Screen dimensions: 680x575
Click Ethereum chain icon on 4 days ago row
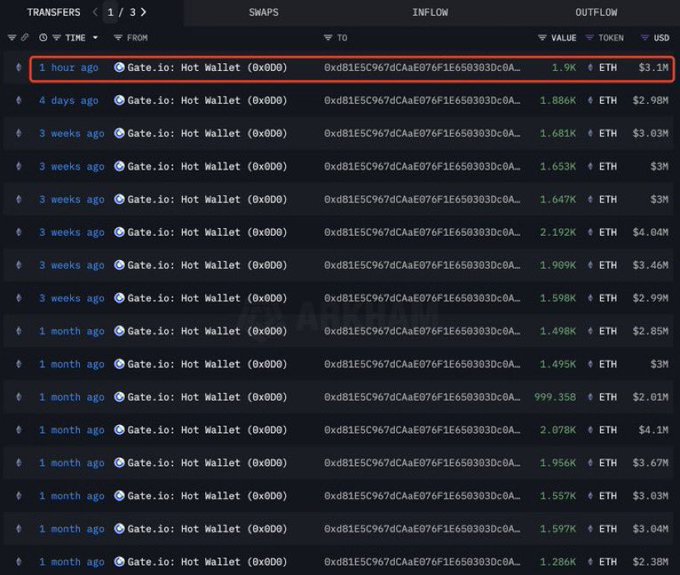click(19, 100)
